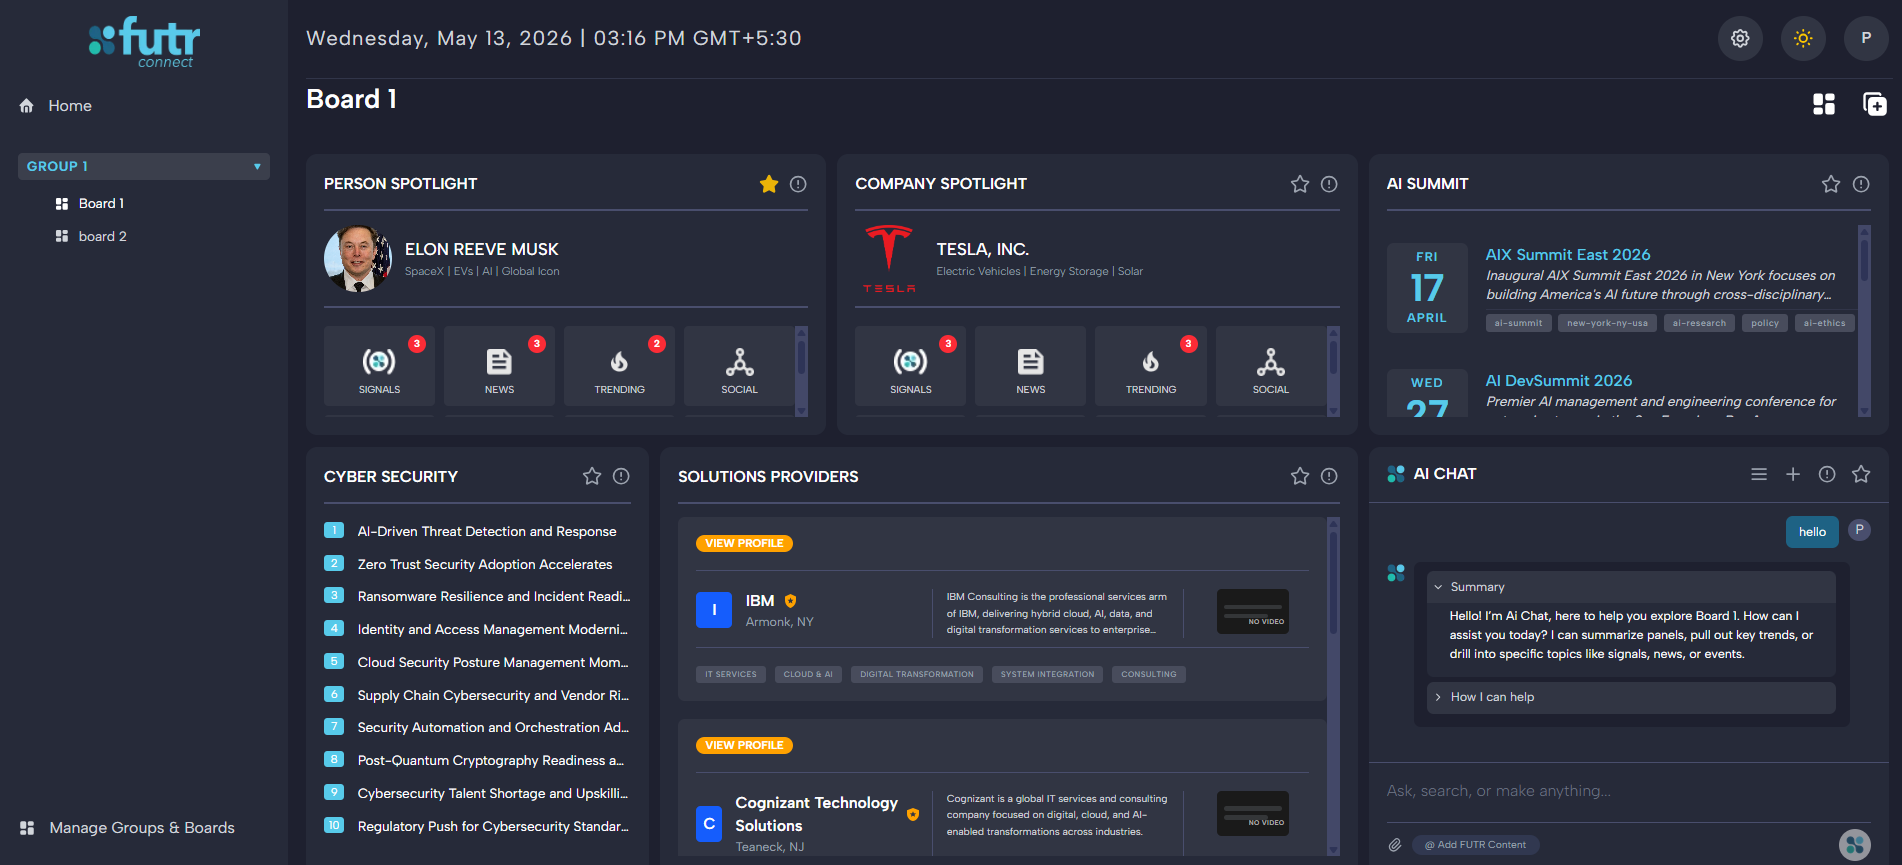Viewport: 1902px width, 865px height.
Task: Show info for Company Spotlight panel
Action: click(x=1329, y=184)
